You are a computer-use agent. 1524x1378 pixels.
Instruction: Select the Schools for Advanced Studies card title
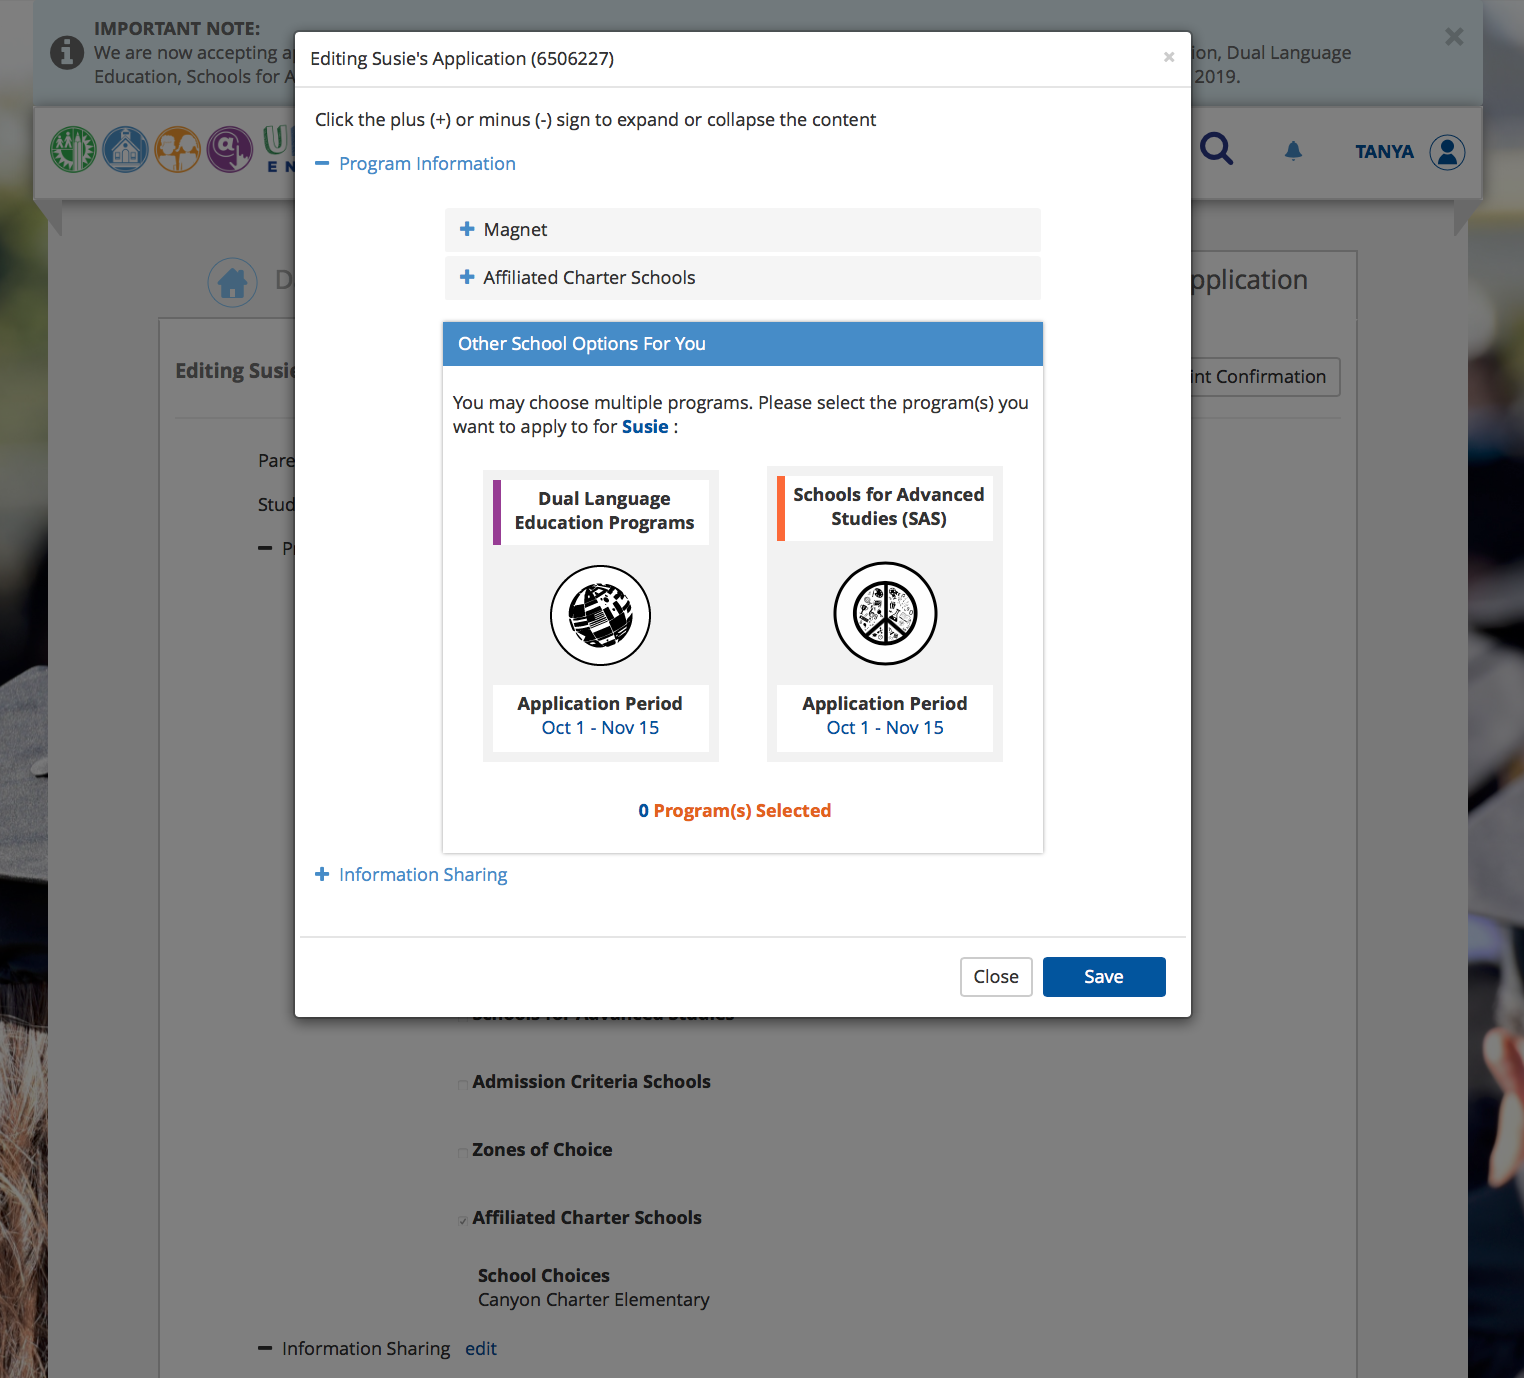tap(888, 507)
